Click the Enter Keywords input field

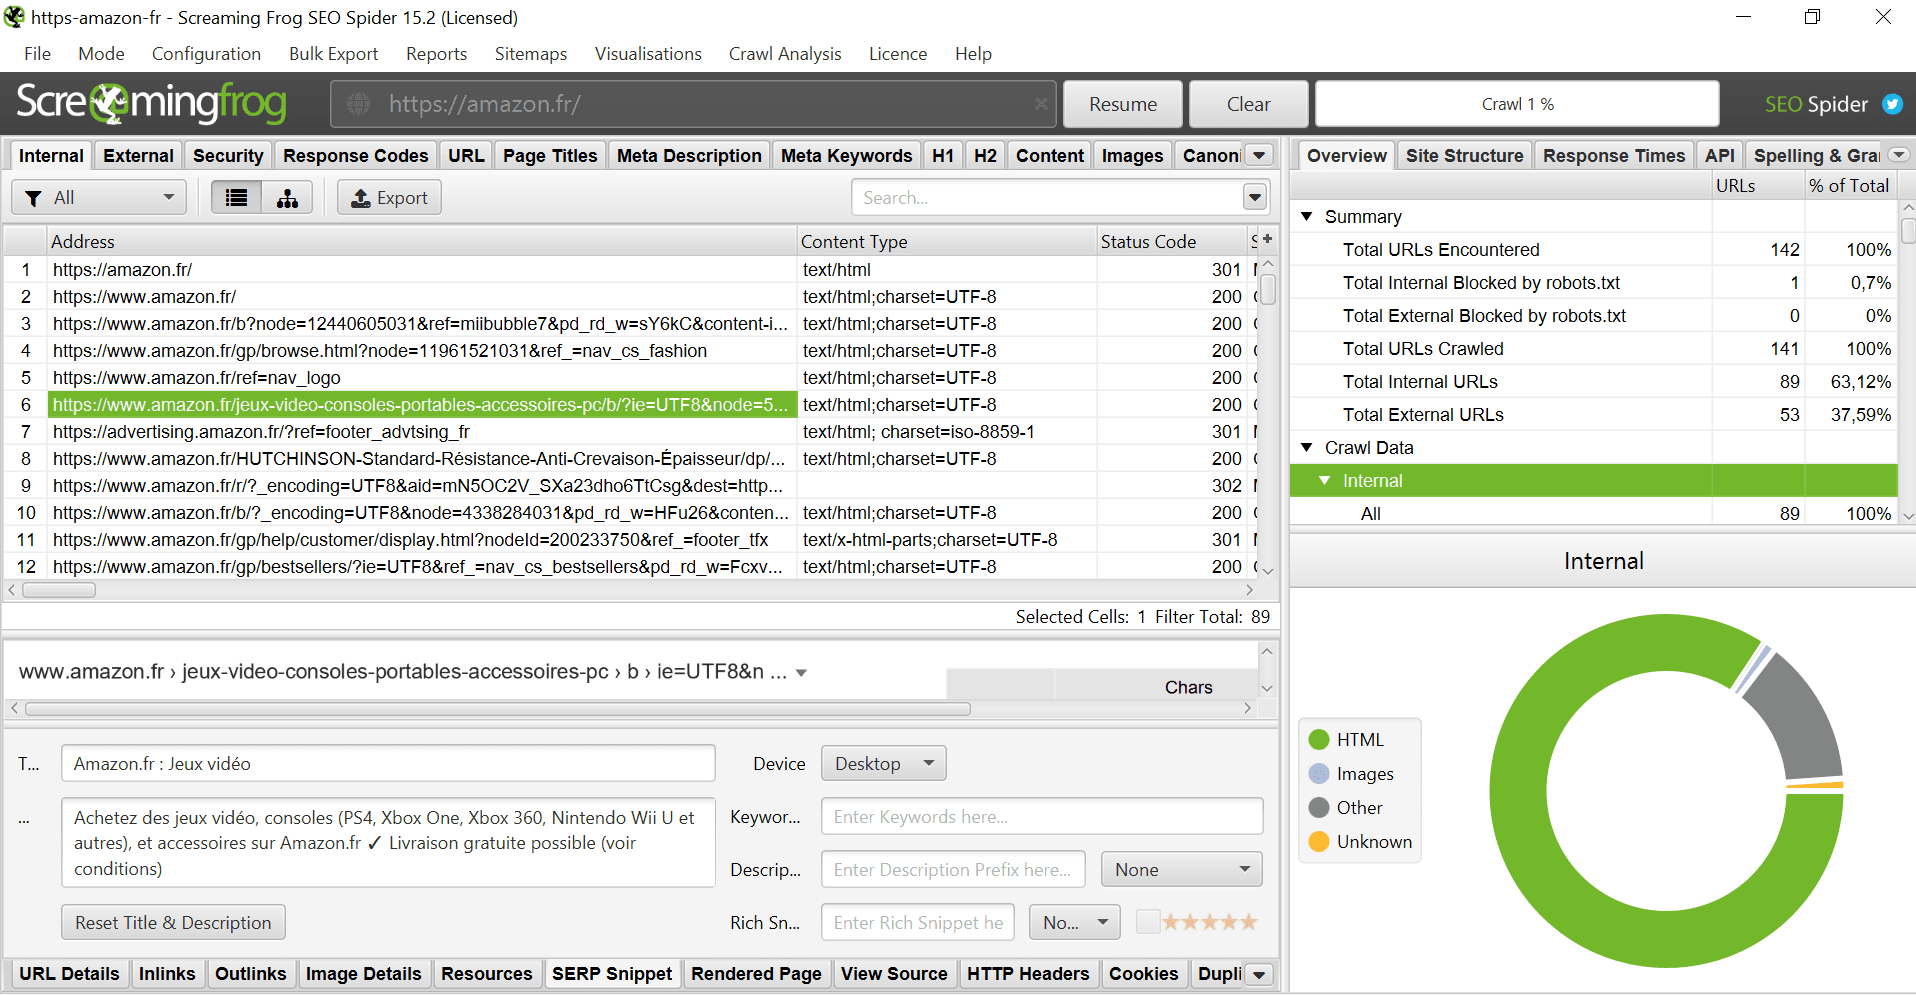pos(1042,816)
